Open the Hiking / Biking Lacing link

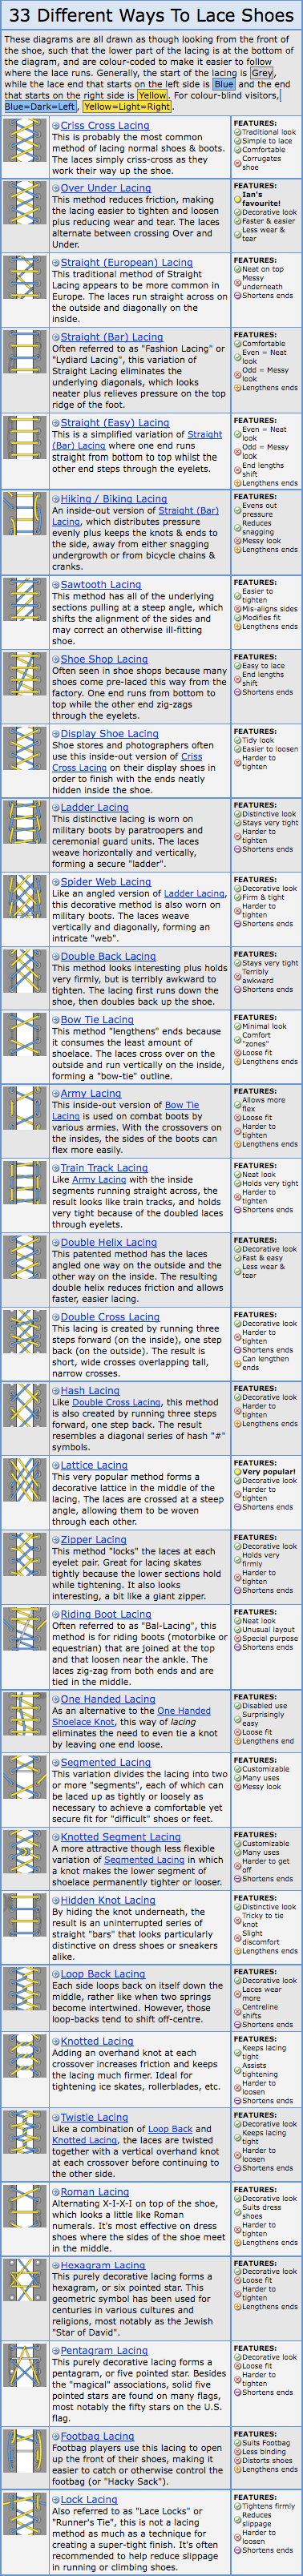coord(114,499)
